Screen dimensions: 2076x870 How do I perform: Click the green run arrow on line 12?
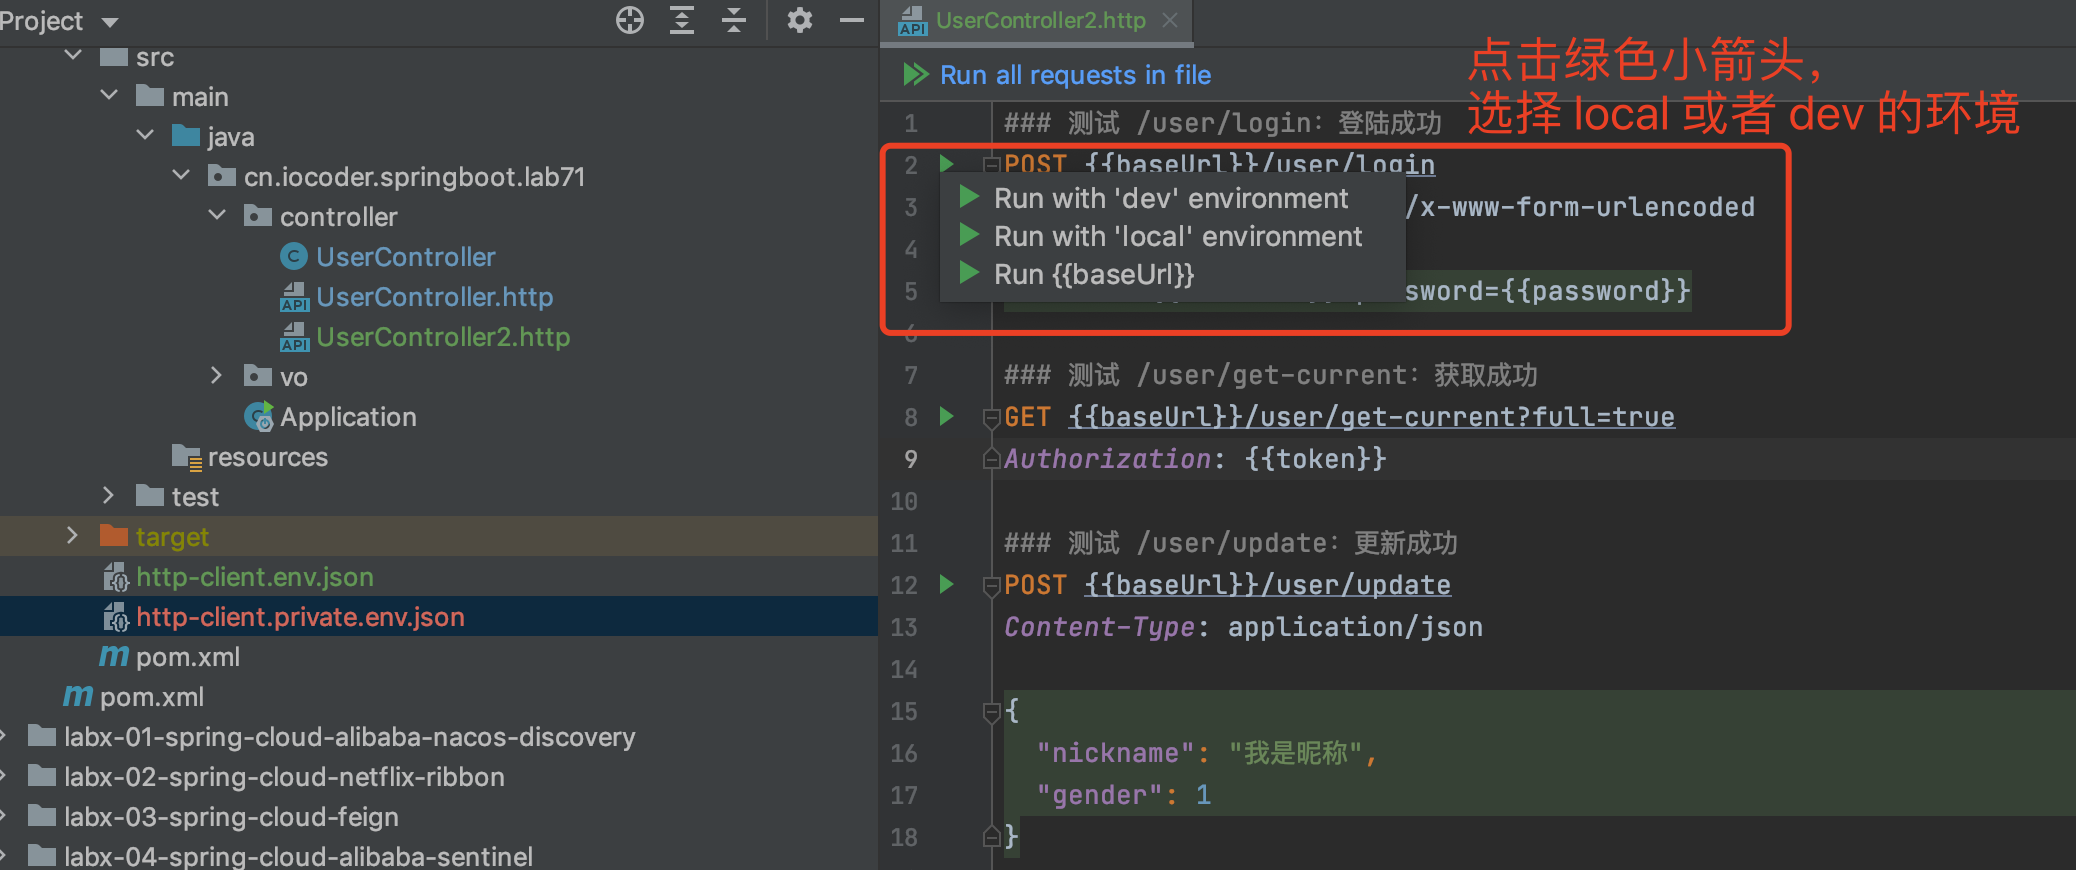point(946,584)
